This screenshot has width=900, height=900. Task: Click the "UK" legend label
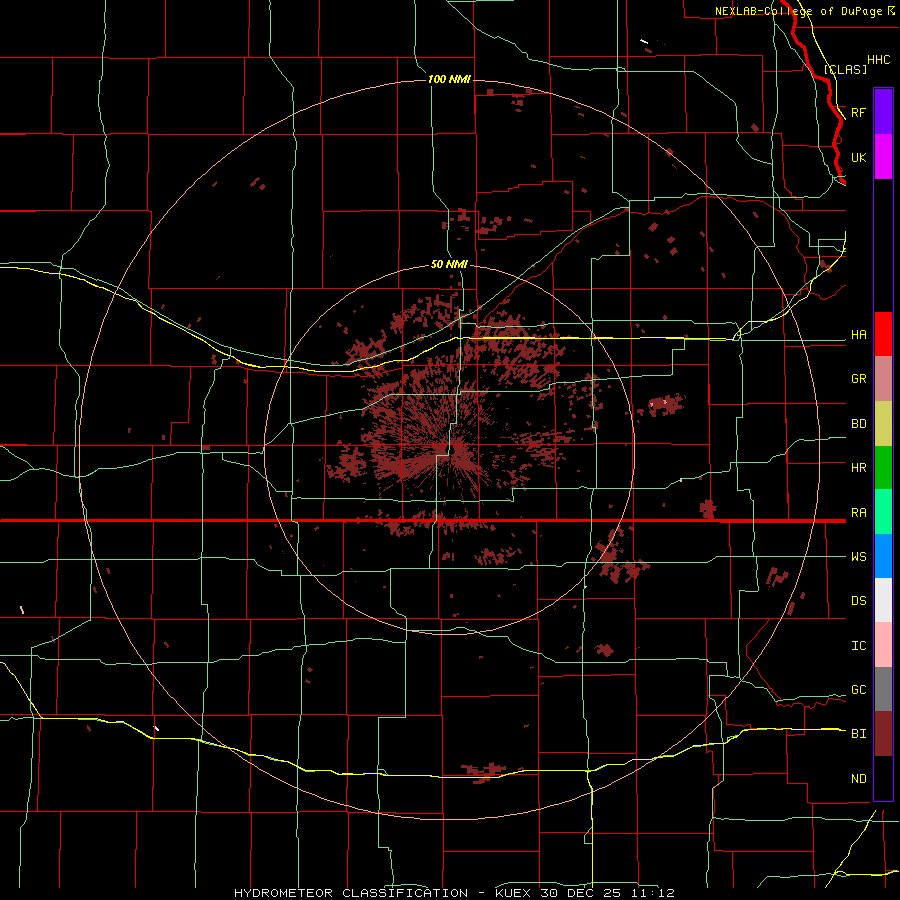pos(859,157)
